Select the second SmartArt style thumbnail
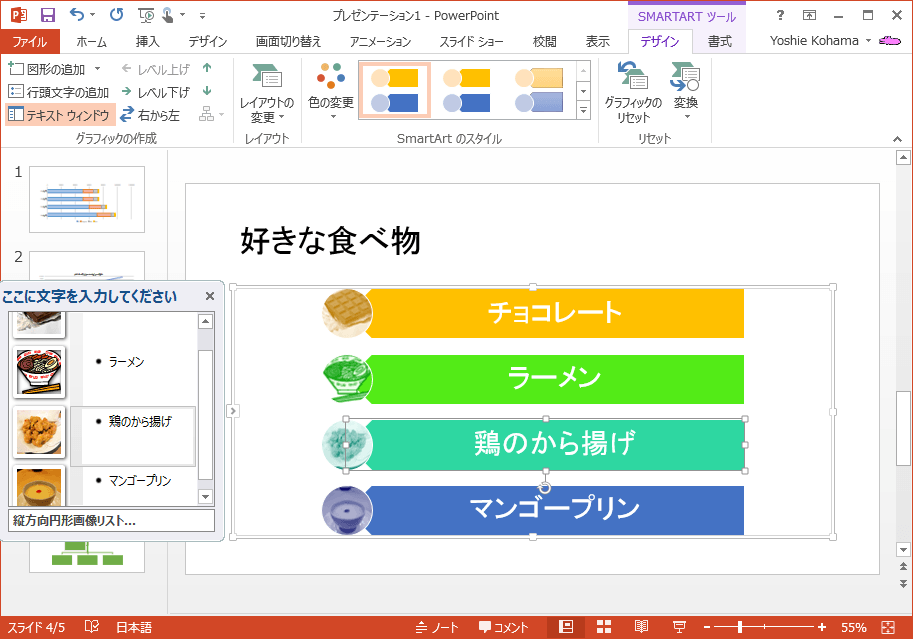Screen dimensions: 913x639 tap(466, 90)
